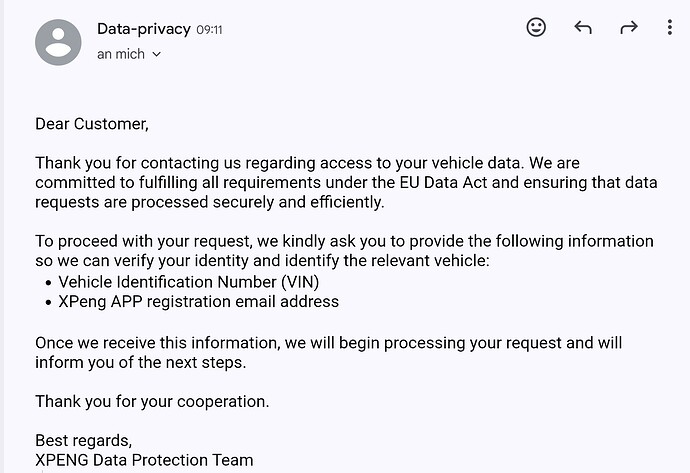Select the Data-privacy sender name
Screen dimensions: 690x473
coord(143,29)
